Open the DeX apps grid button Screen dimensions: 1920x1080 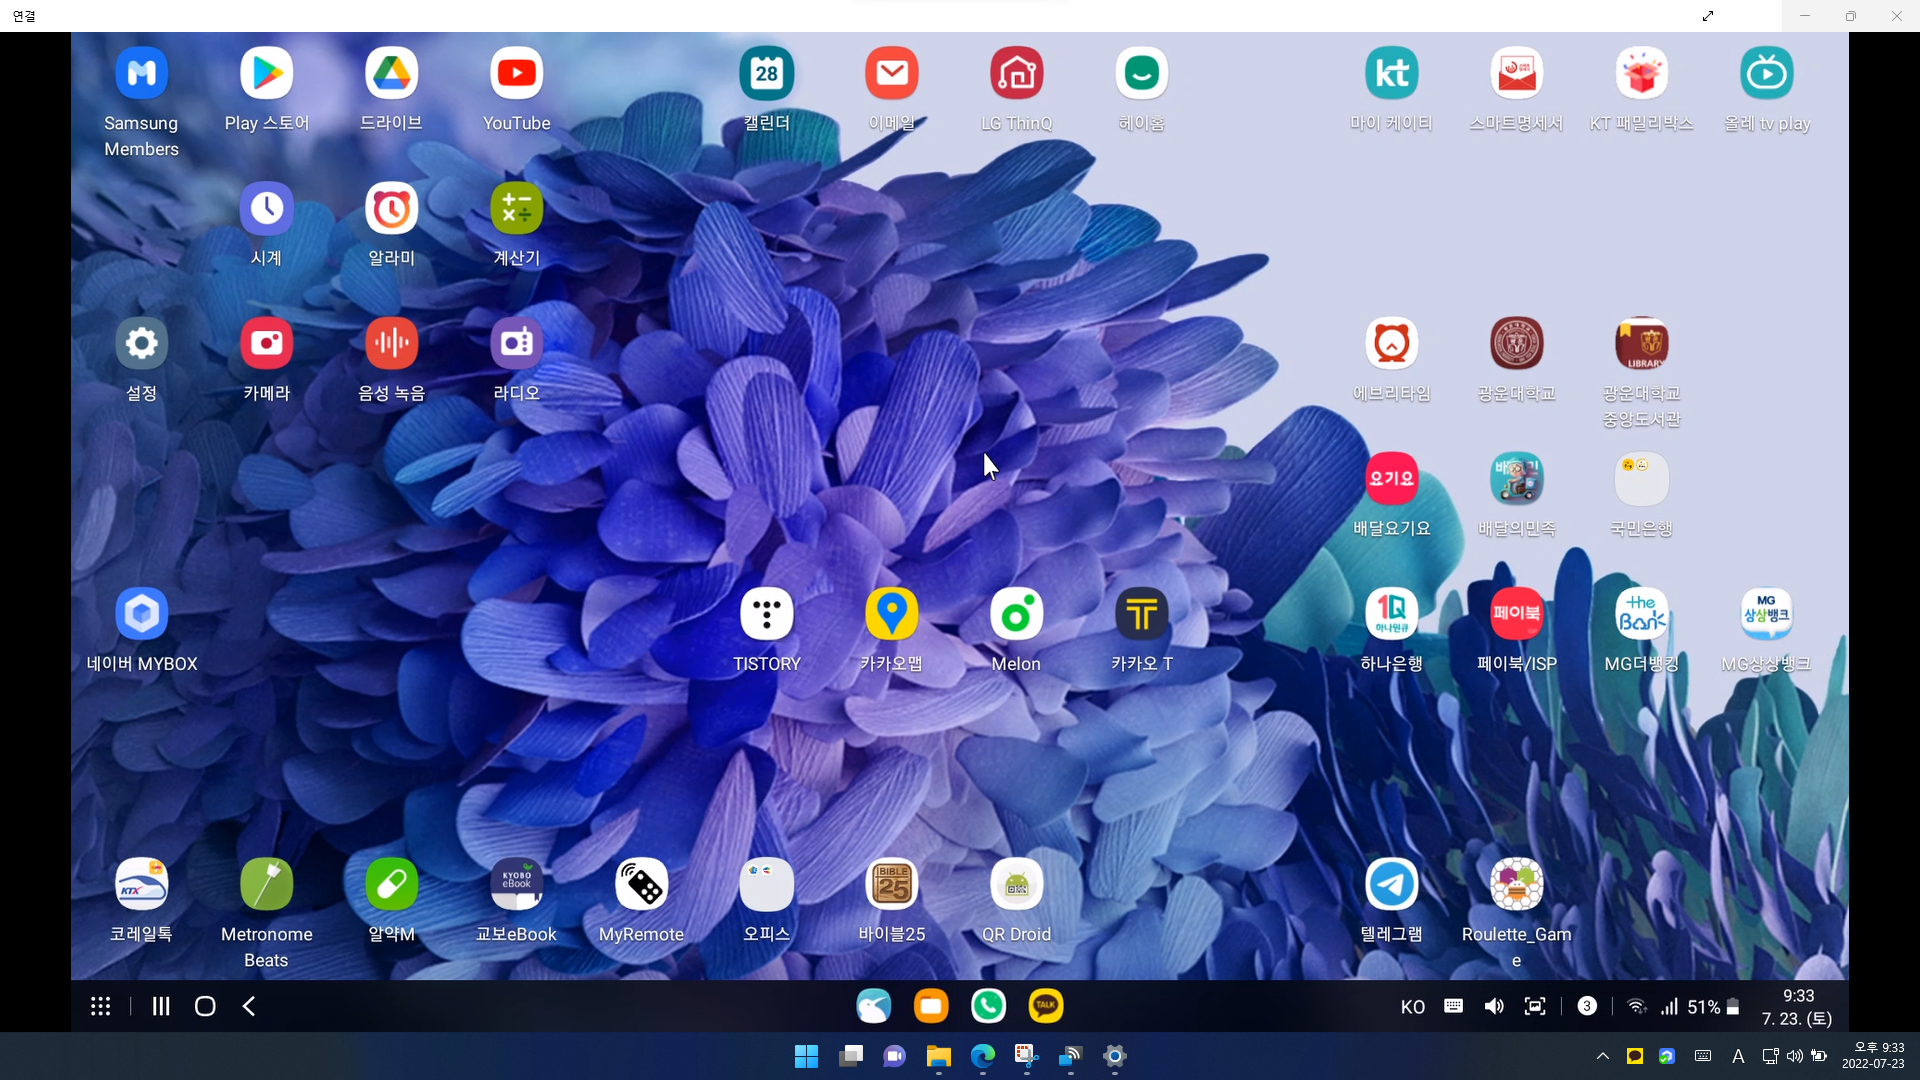coord(100,1006)
